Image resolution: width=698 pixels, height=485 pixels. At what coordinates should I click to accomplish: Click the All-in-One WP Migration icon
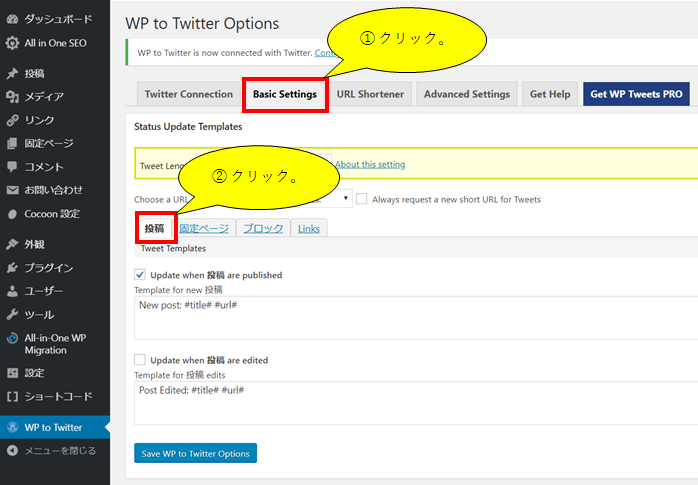(12, 338)
